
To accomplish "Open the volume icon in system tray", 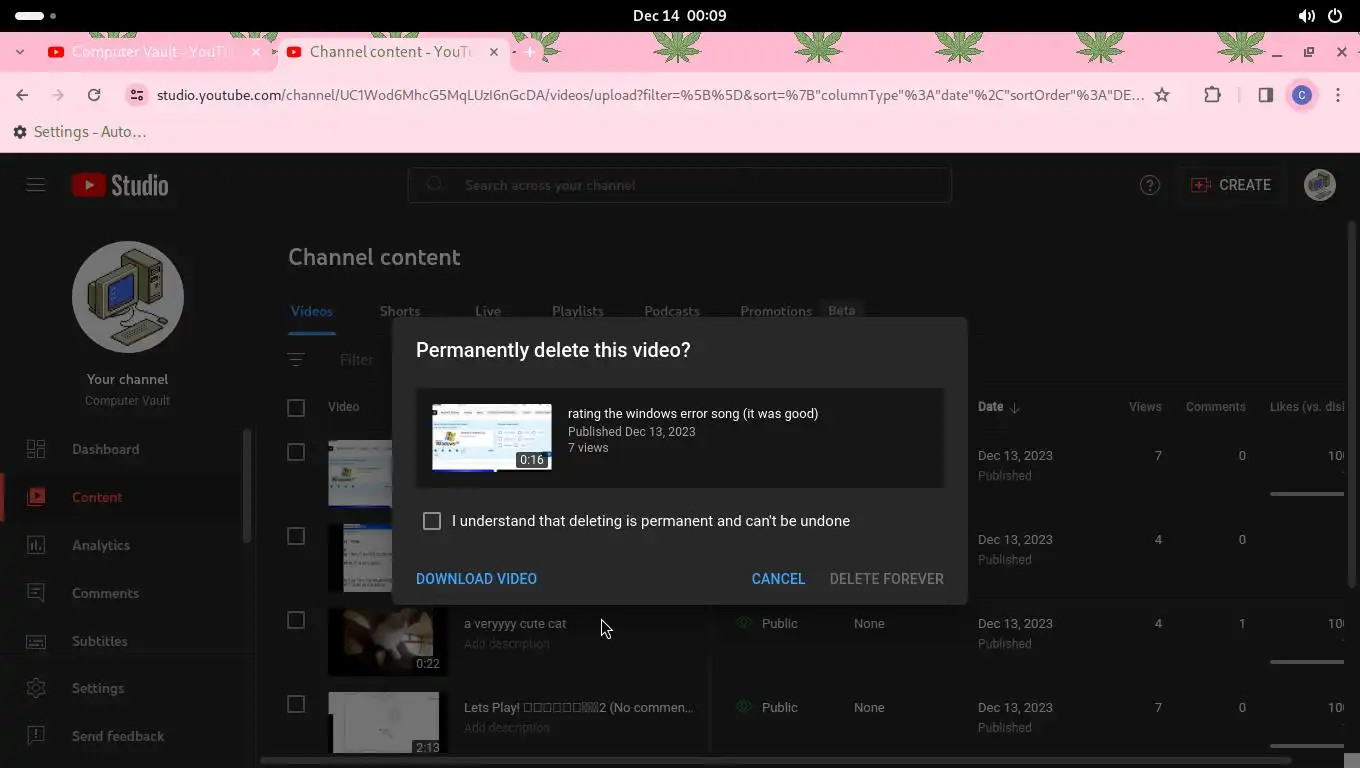I will 1306,16.
